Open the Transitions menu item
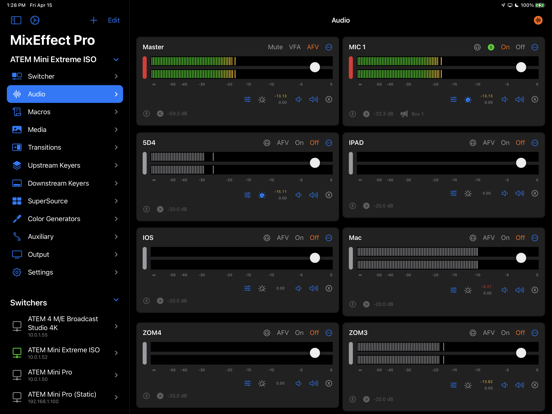The image size is (552, 414). tap(65, 148)
